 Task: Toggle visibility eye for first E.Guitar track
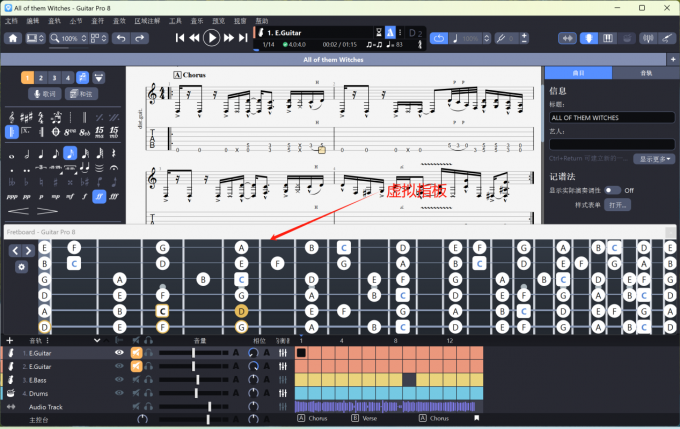(x=120, y=353)
